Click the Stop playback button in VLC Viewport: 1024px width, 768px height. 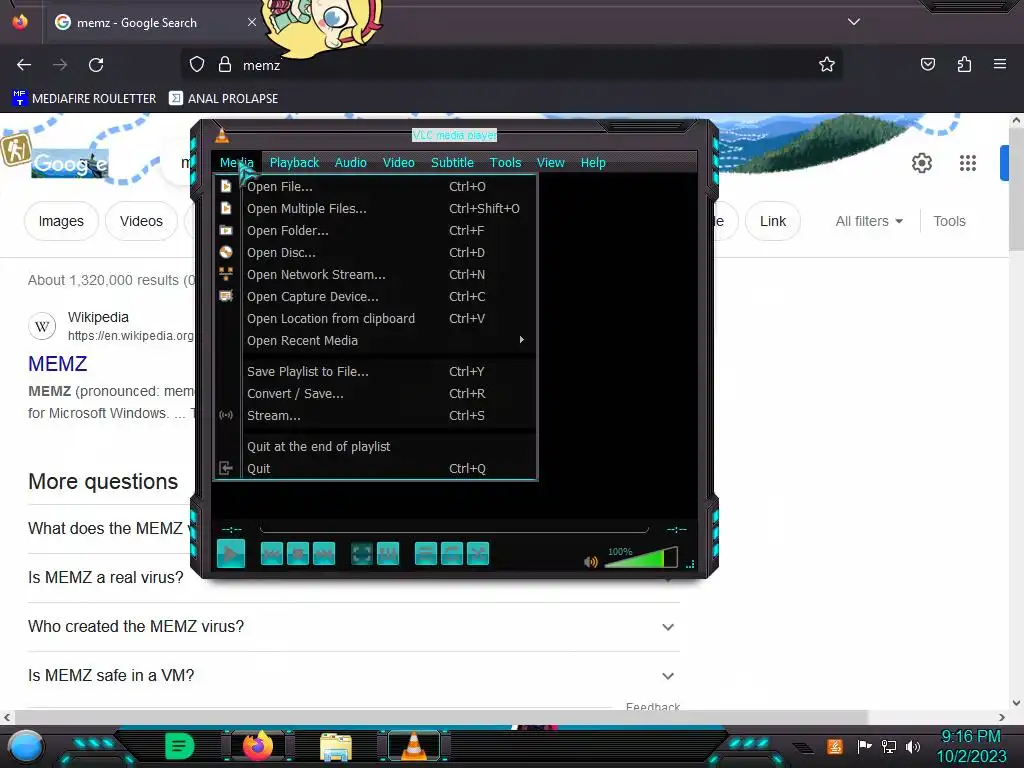click(298, 554)
